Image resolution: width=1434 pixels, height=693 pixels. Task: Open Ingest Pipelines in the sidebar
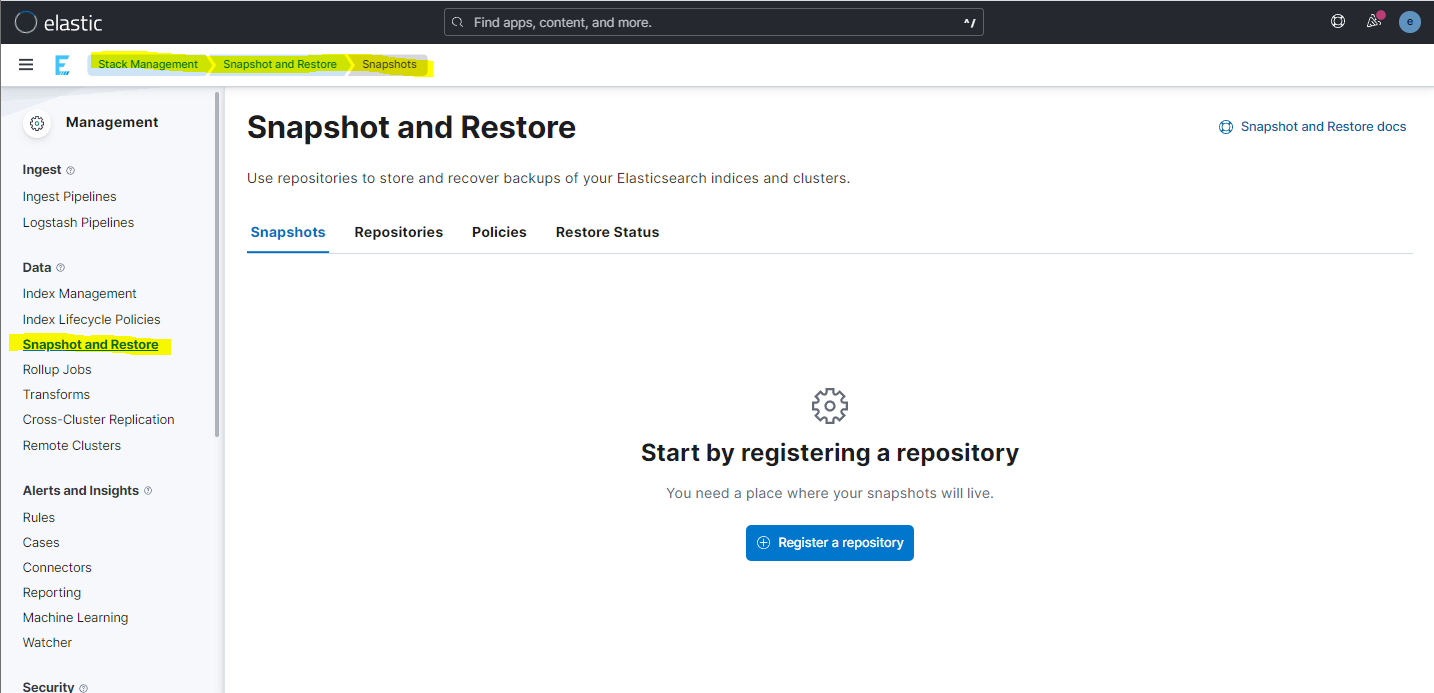point(70,197)
